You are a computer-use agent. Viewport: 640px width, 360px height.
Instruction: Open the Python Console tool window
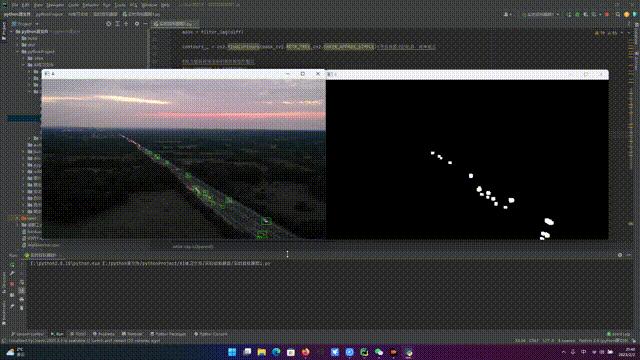click(x=211, y=334)
